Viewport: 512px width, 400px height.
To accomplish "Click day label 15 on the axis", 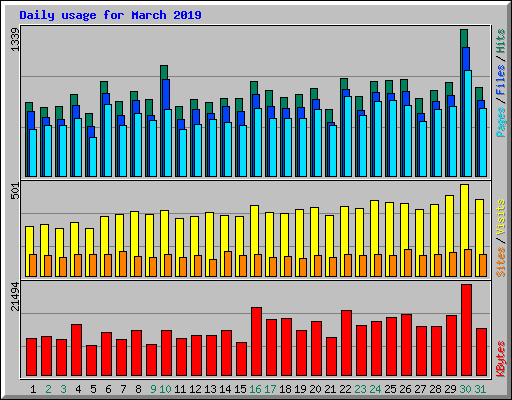I will [240, 389].
